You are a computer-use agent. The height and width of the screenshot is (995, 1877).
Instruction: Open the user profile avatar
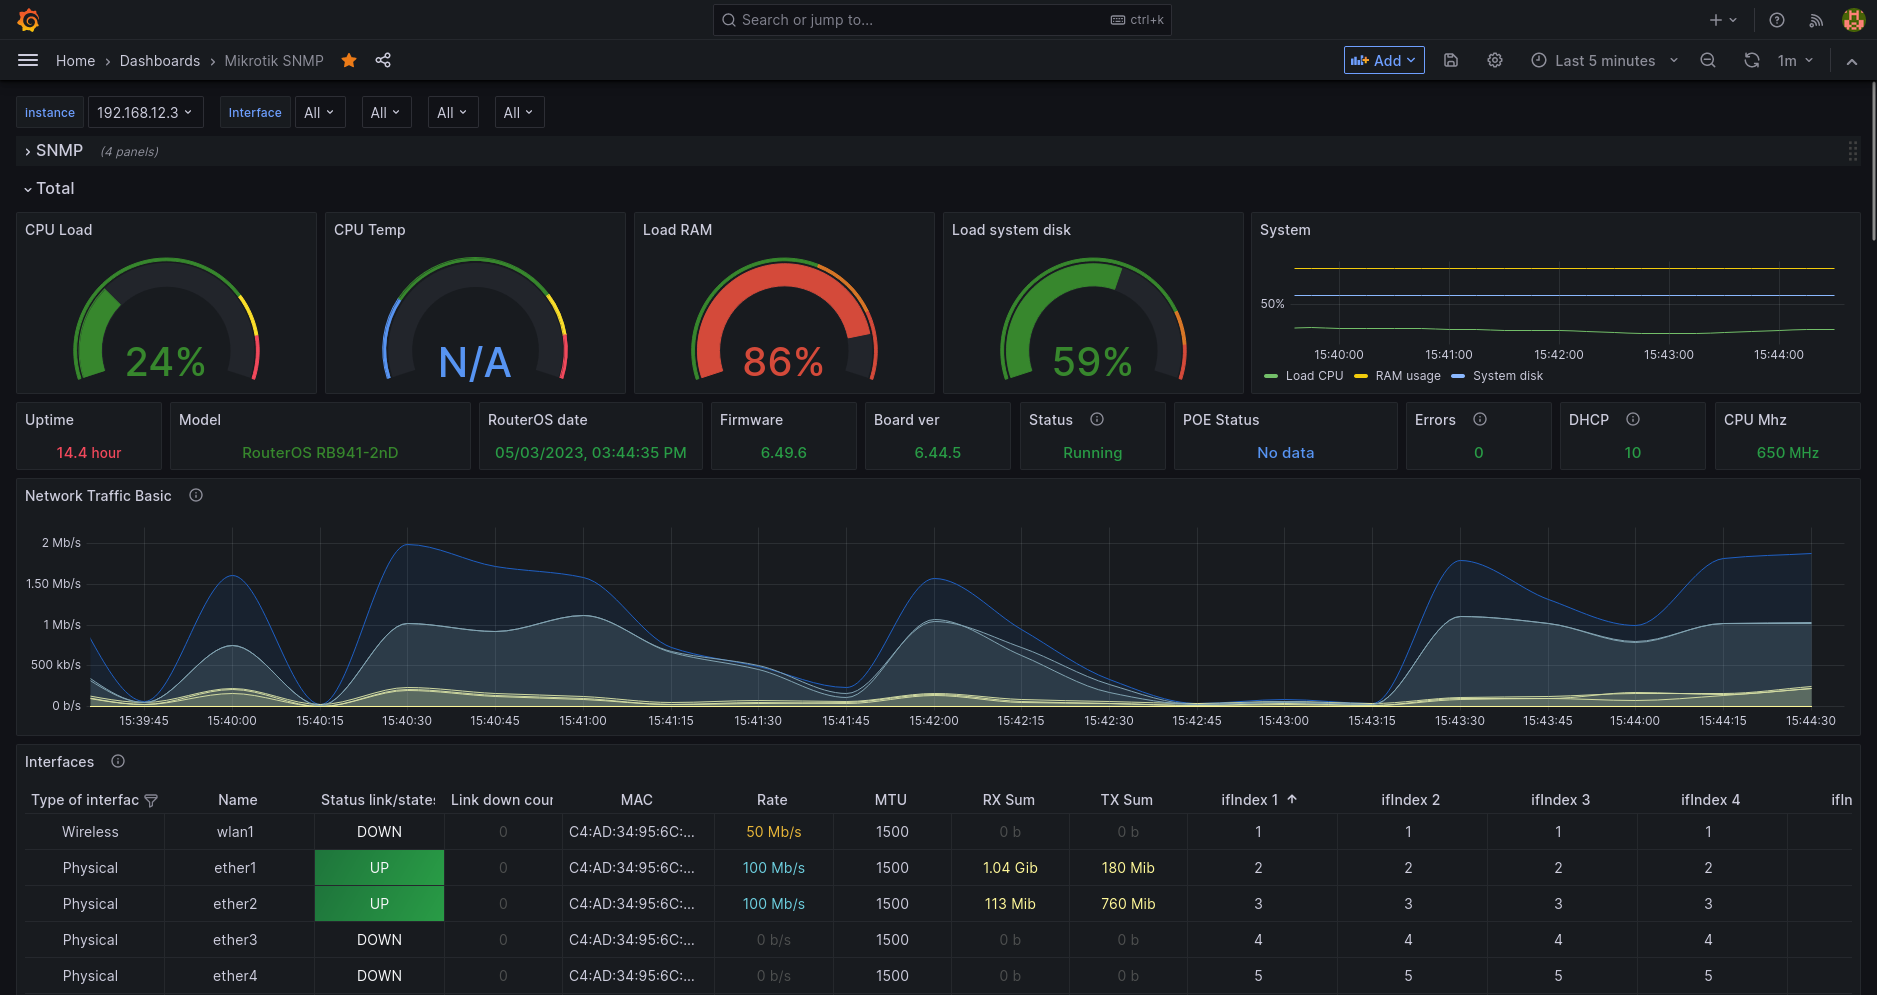[x=1854, y=20]
